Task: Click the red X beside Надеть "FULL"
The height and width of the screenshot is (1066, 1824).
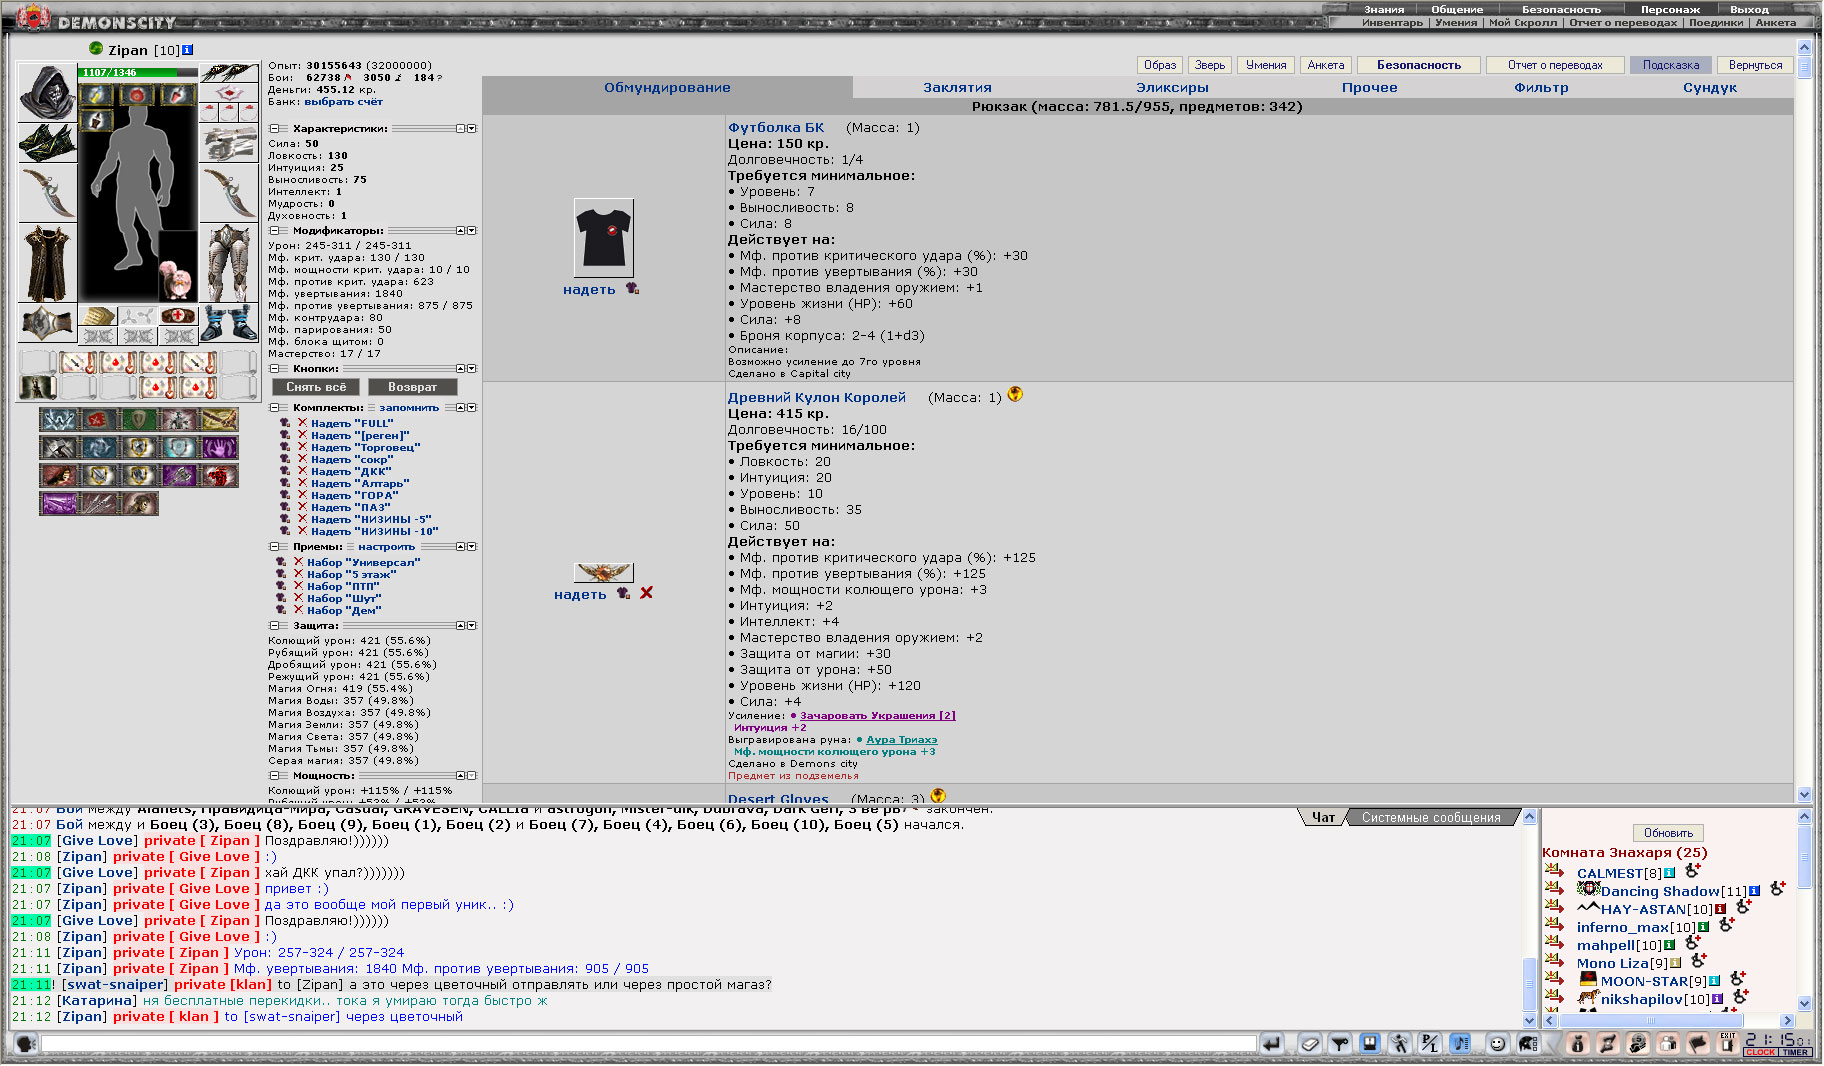Action: (x=302, y=423)
